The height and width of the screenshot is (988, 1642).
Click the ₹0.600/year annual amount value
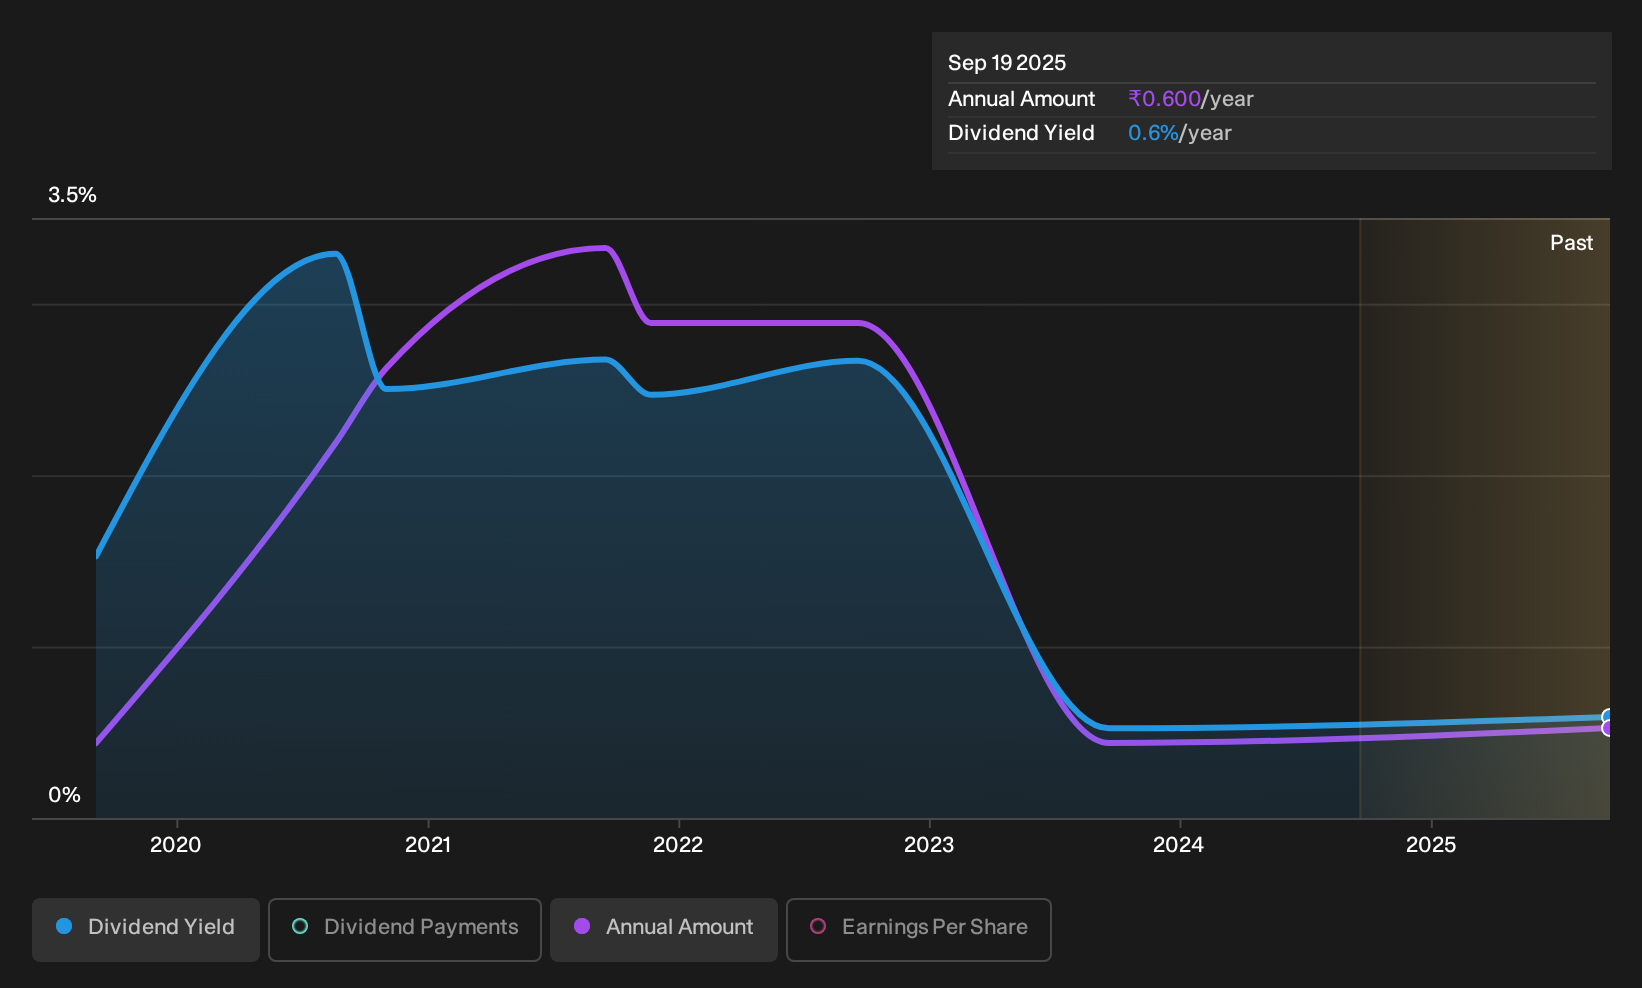[x=1191, y=99]
